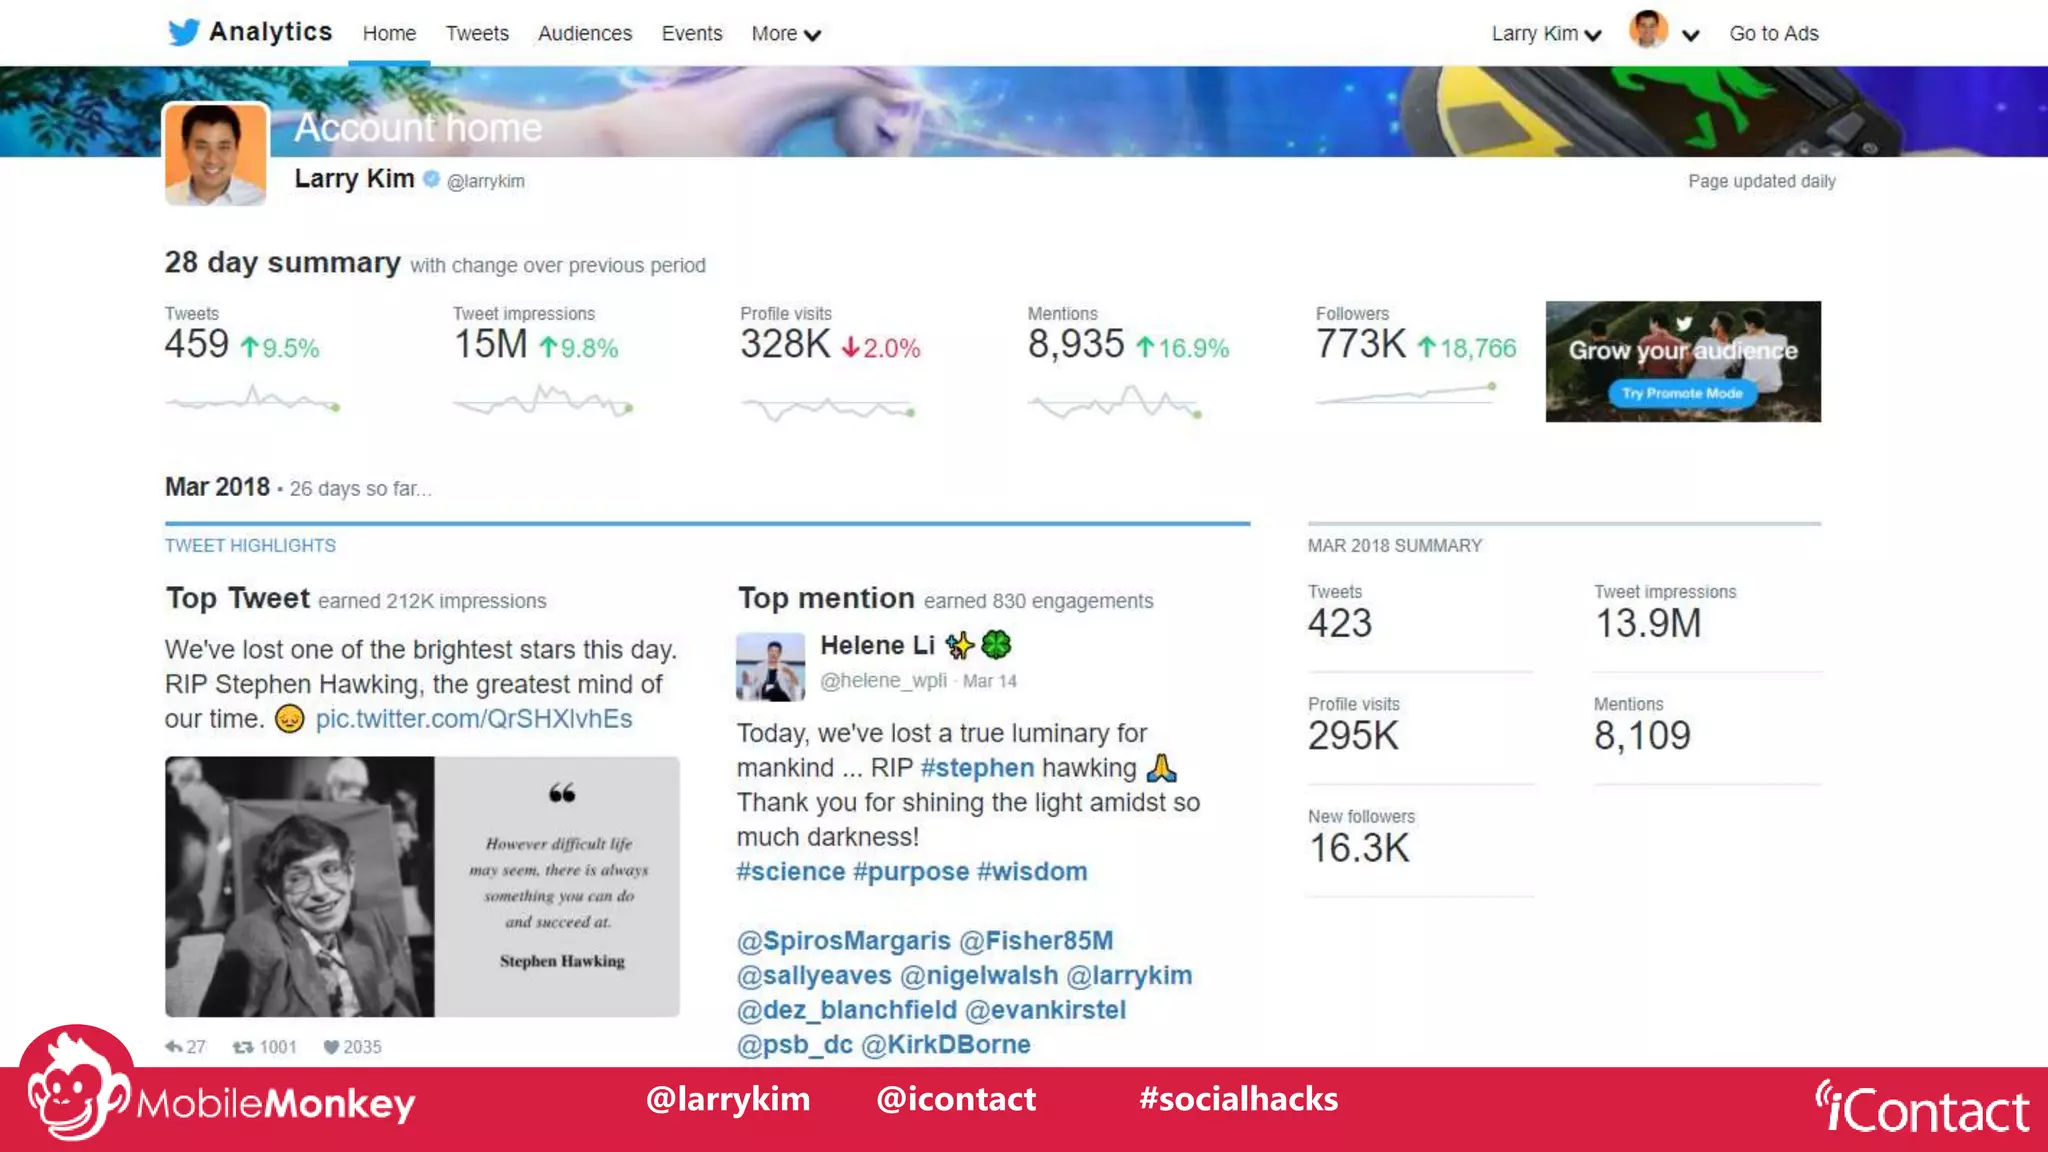2048x1152 pixels.
Task: Open Helene Li's name link
Action: [x=877, y=646]
